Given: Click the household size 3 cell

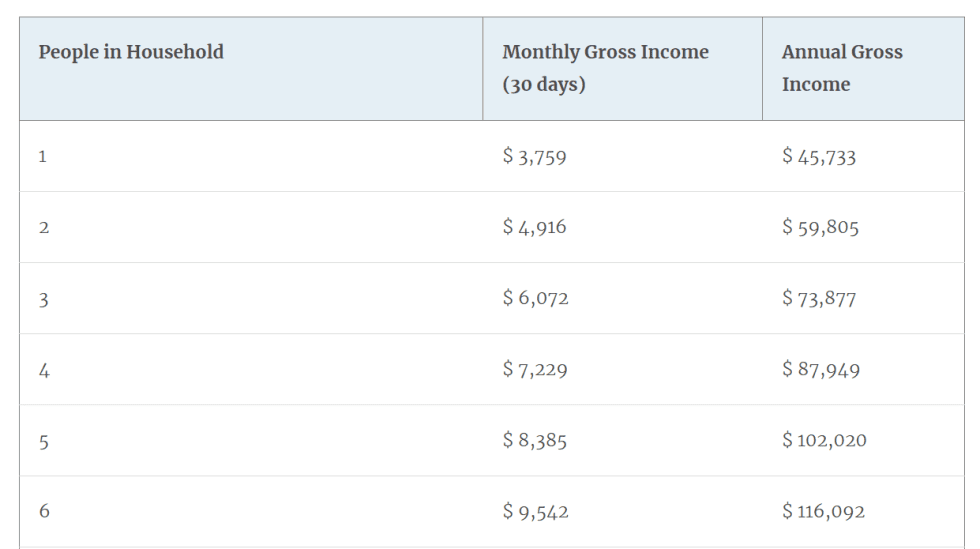Looking at the screenshot, I should (43, 299).
